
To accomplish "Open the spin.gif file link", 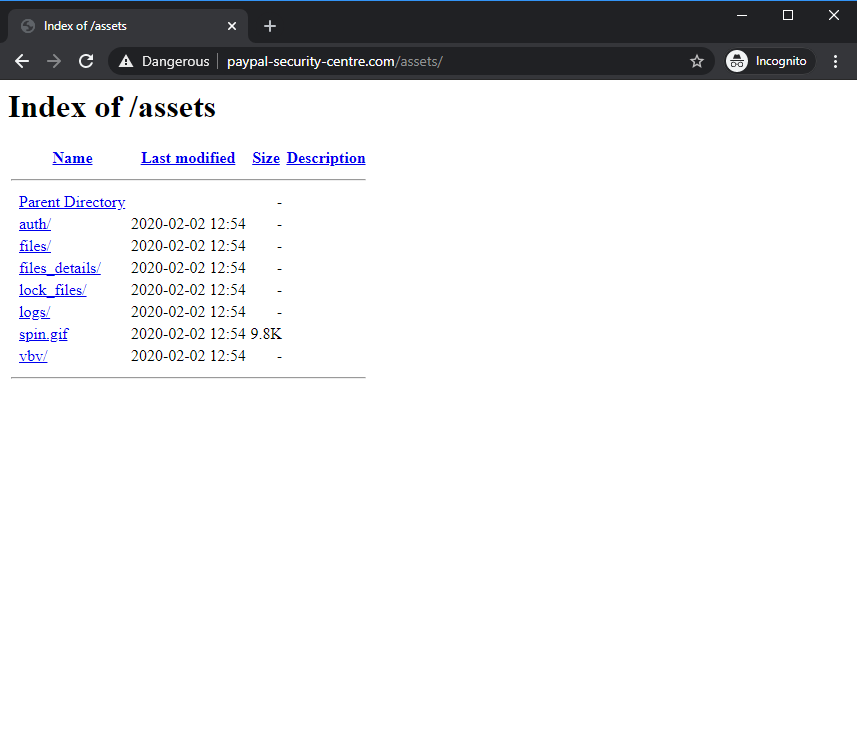I will coord(44,334).
